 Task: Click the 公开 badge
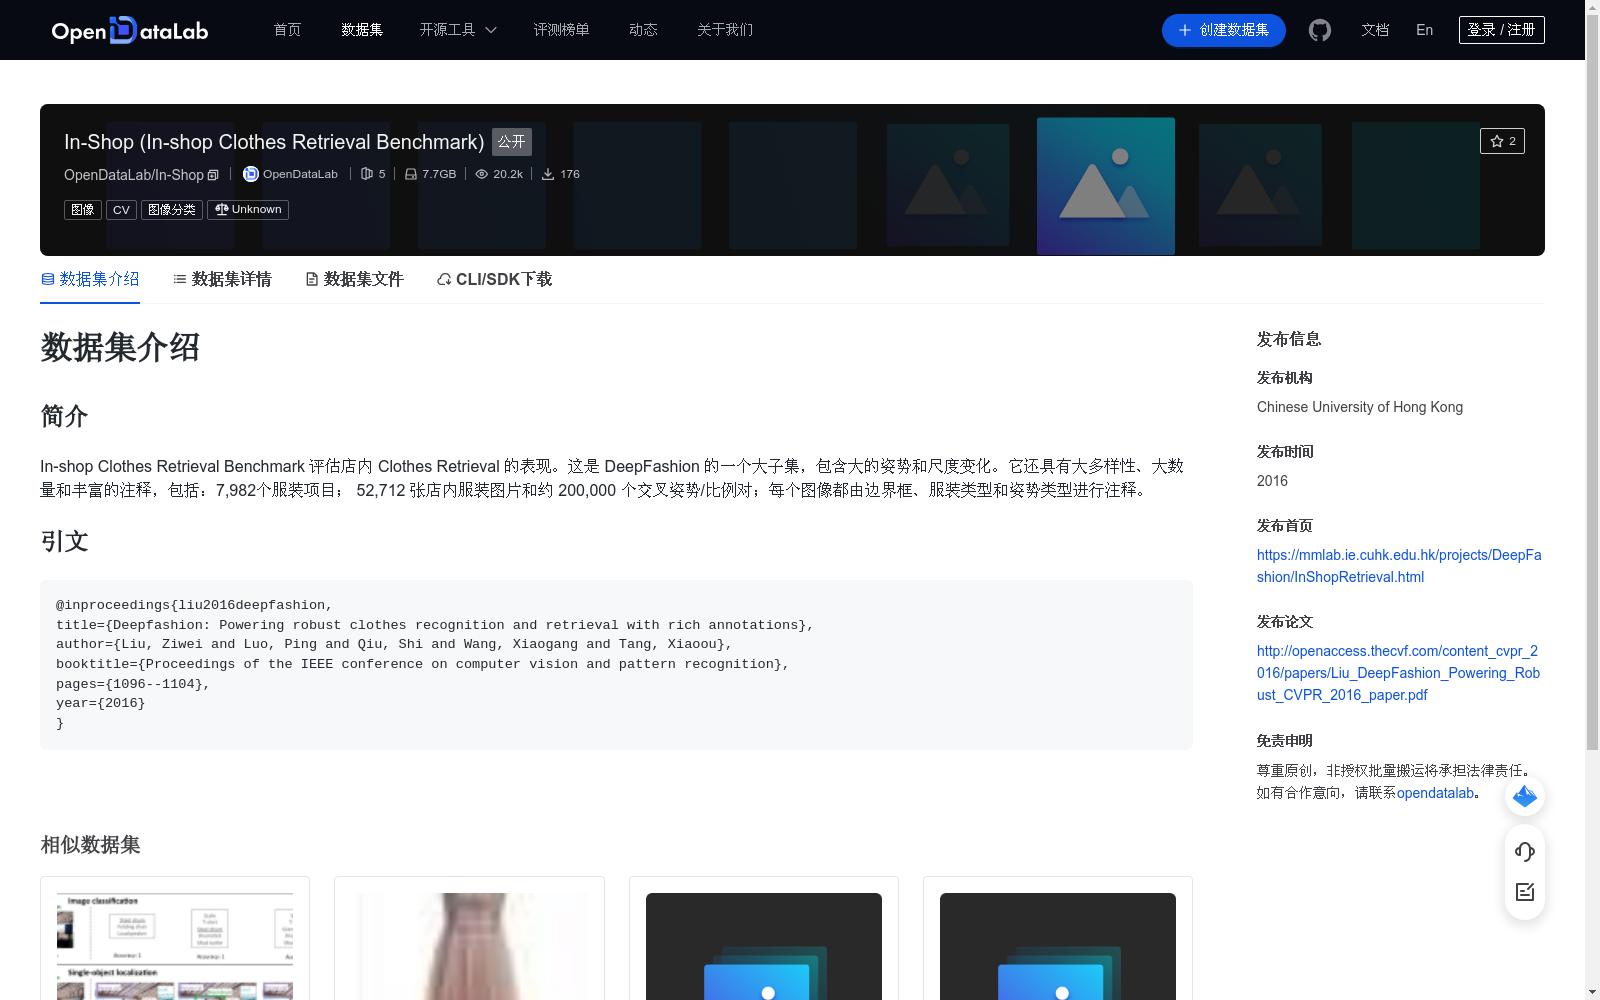[512, 142]
